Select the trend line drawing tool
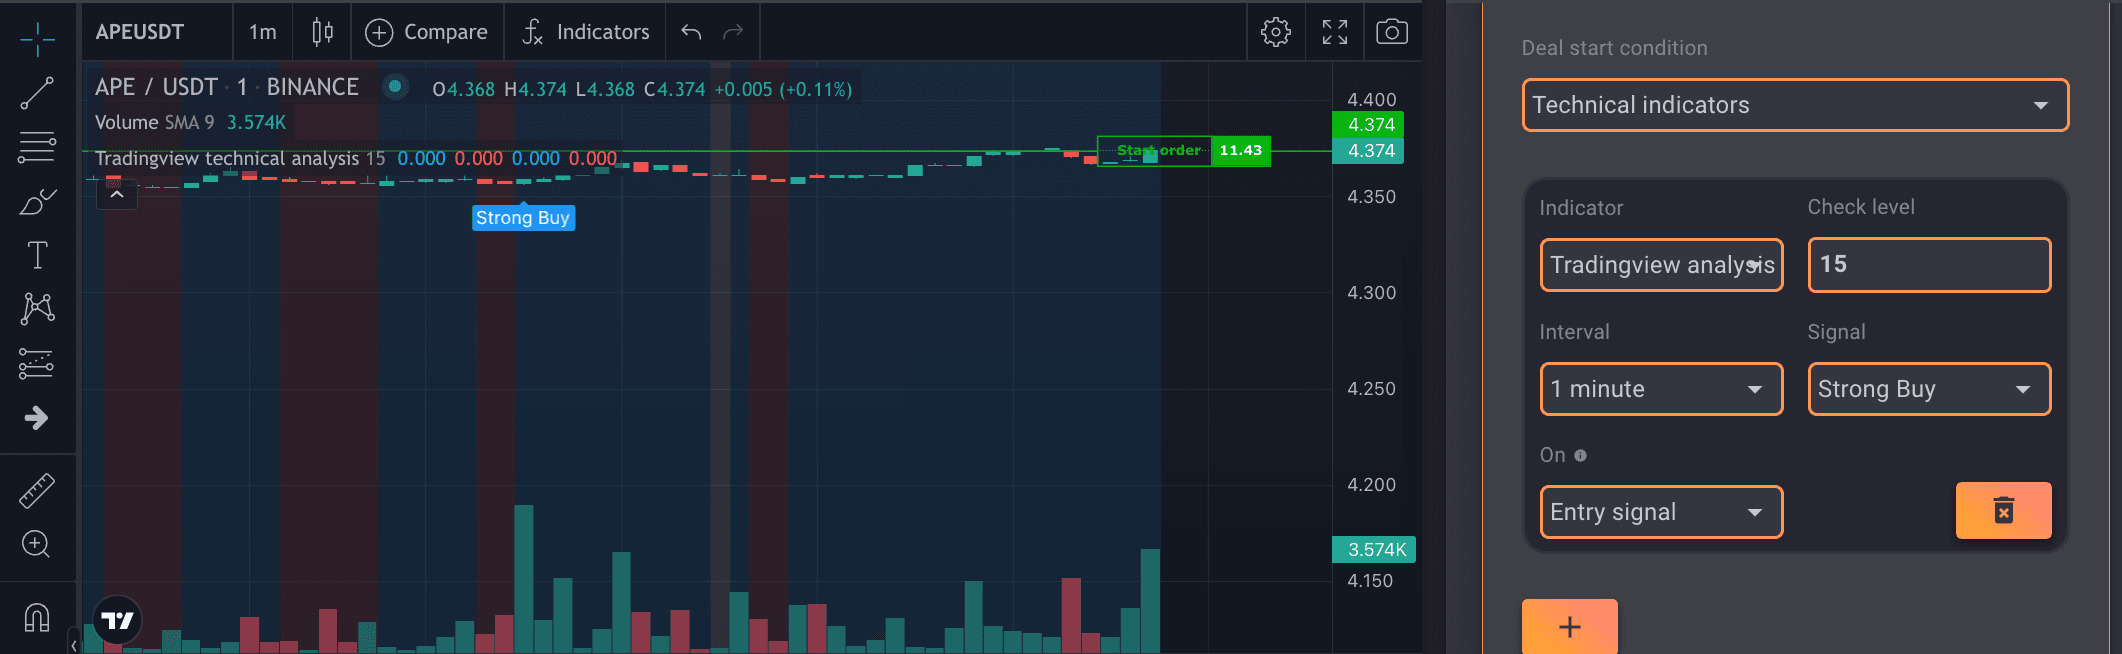This screenshot has width=2122, height=654. 37,93
